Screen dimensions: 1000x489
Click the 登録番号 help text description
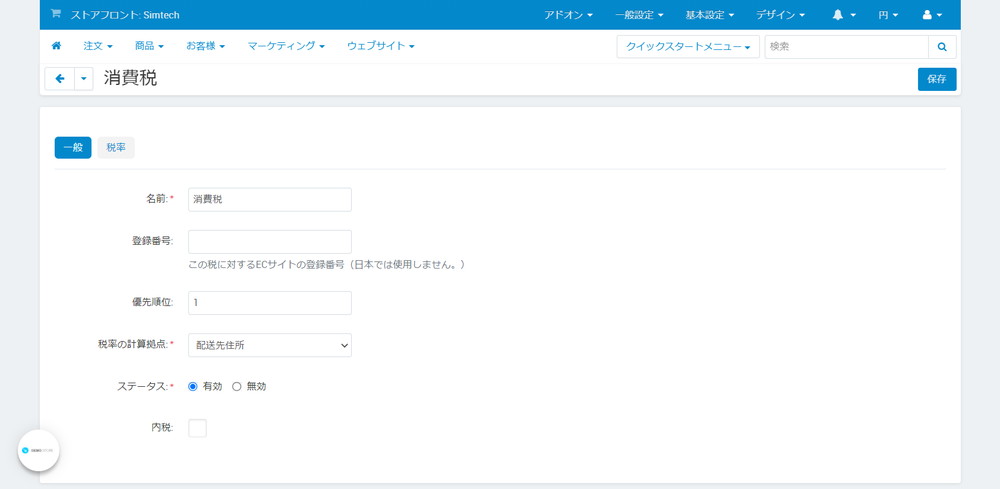[x=327, y=264]
